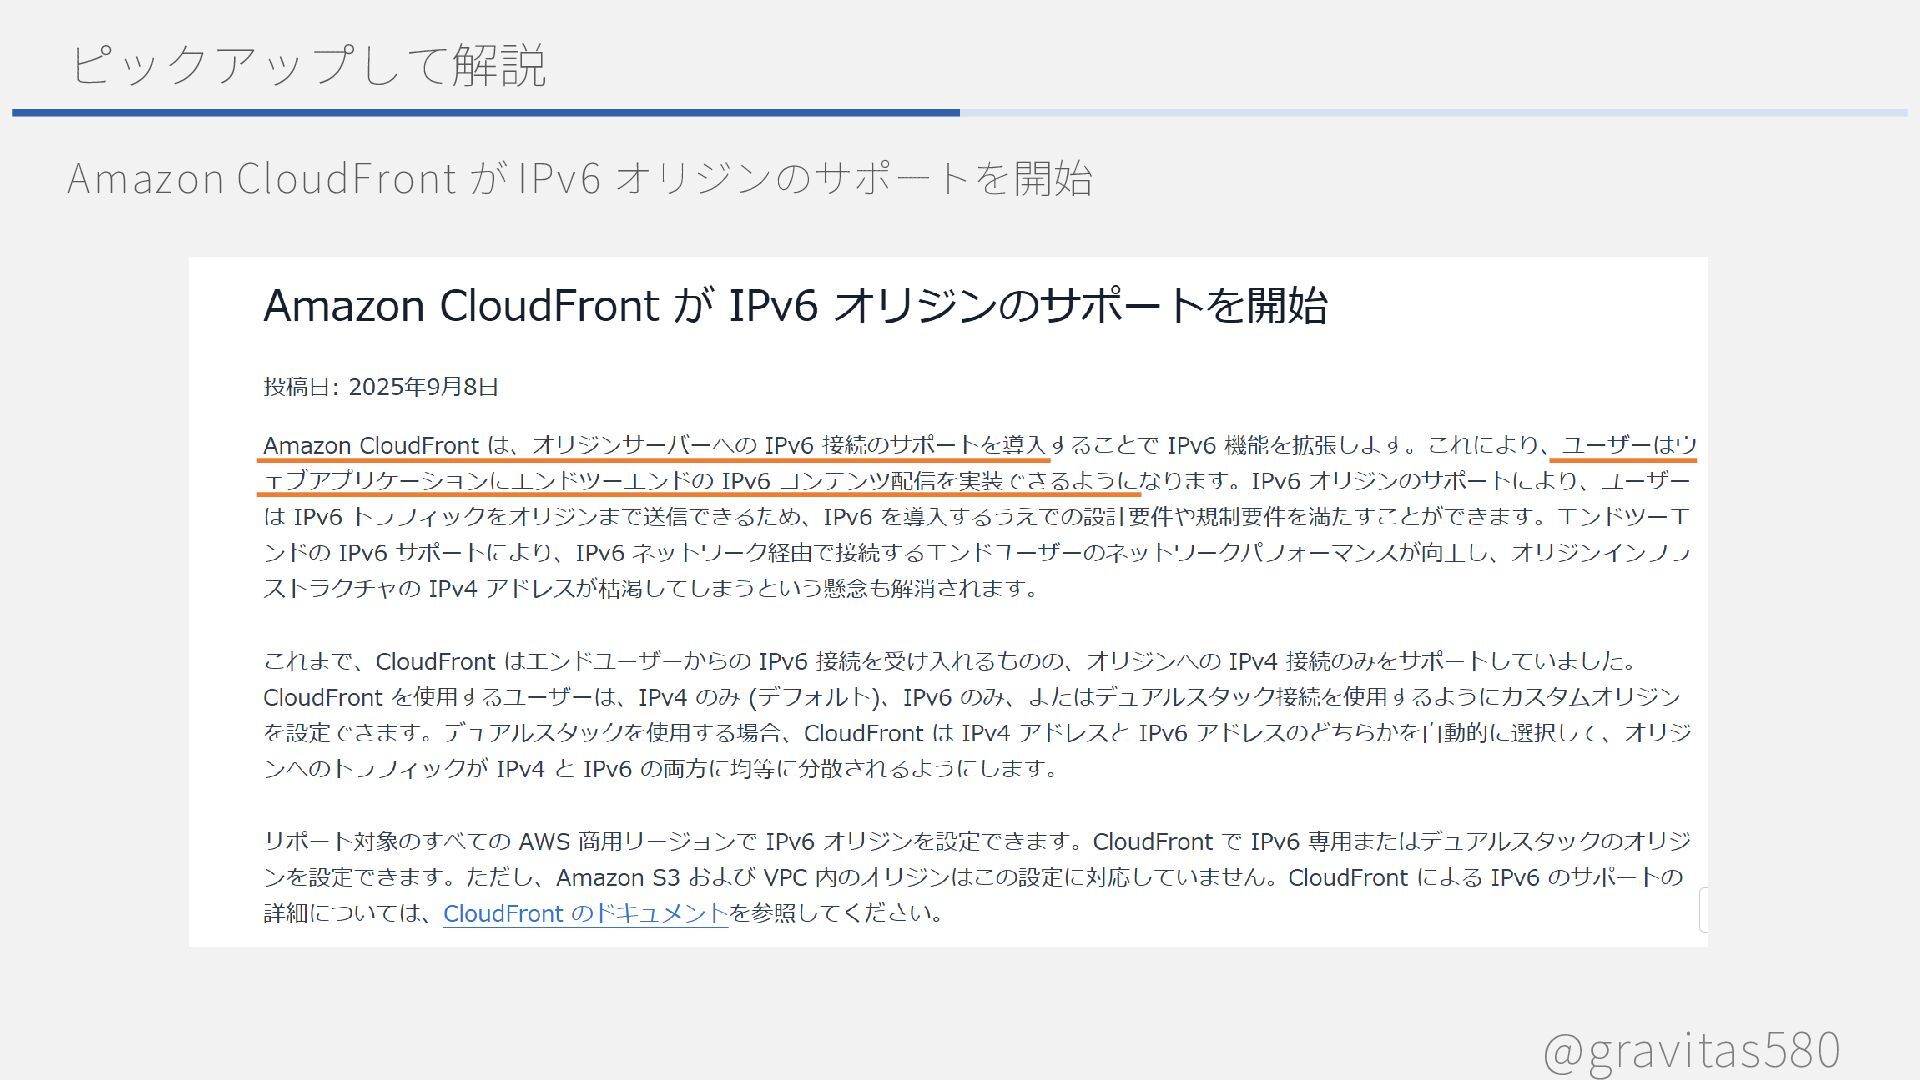Open the CloudFront のドキュメント link

585,913
